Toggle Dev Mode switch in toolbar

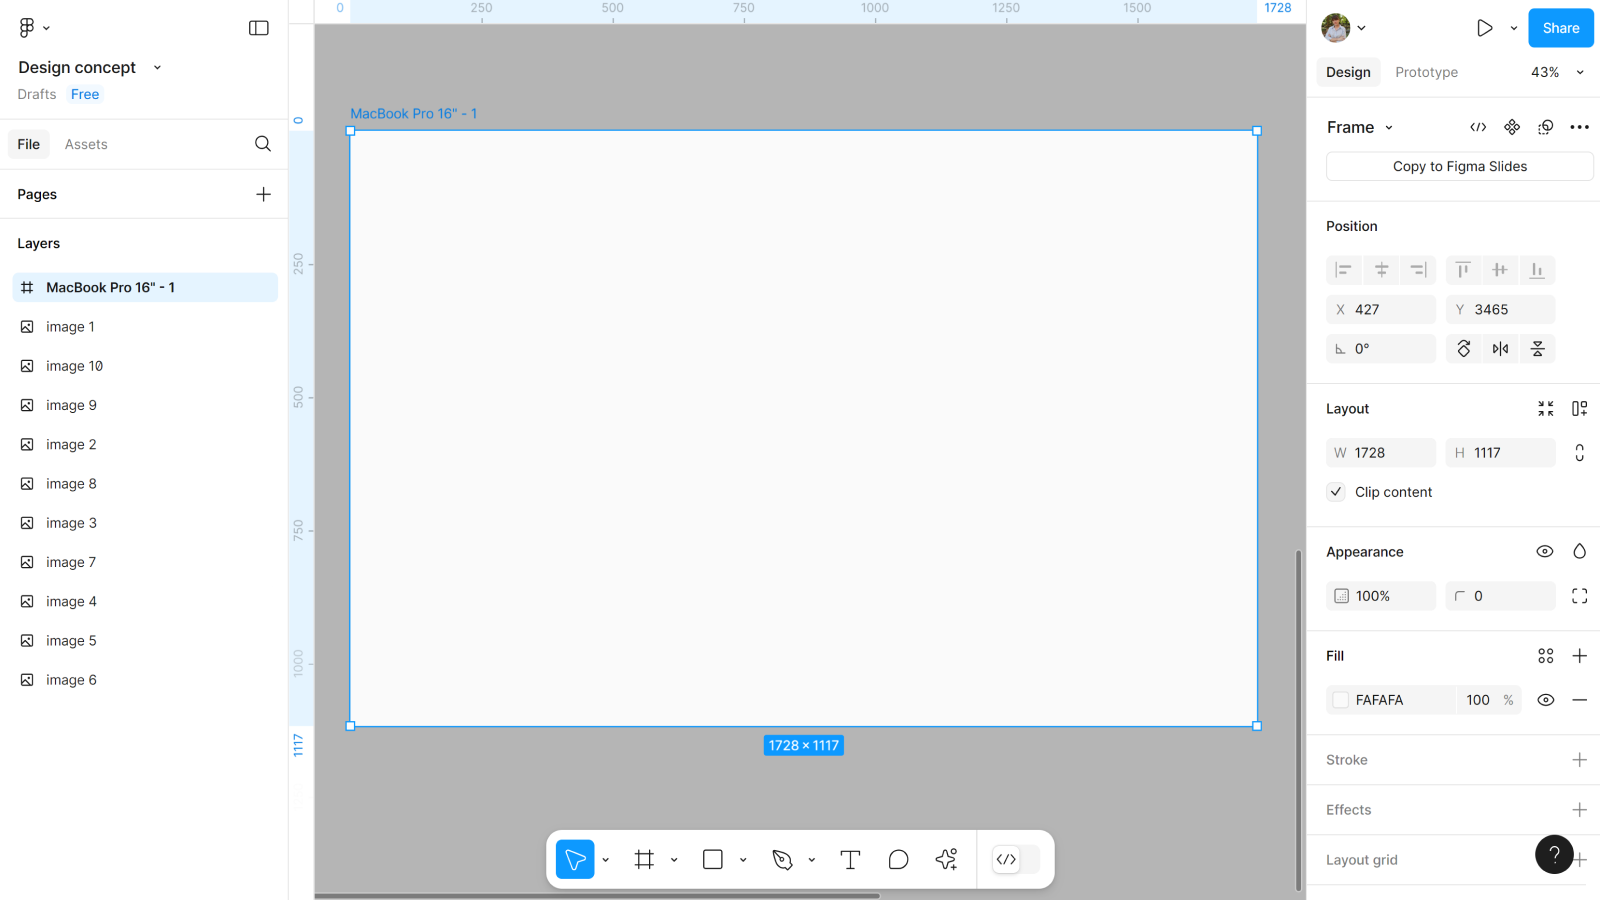click(1015, 860)
